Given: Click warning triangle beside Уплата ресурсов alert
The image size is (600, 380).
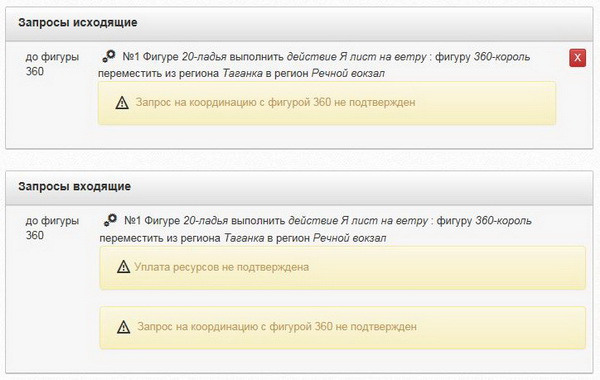Looking at the screenshot, I should (x=123, y=267).
